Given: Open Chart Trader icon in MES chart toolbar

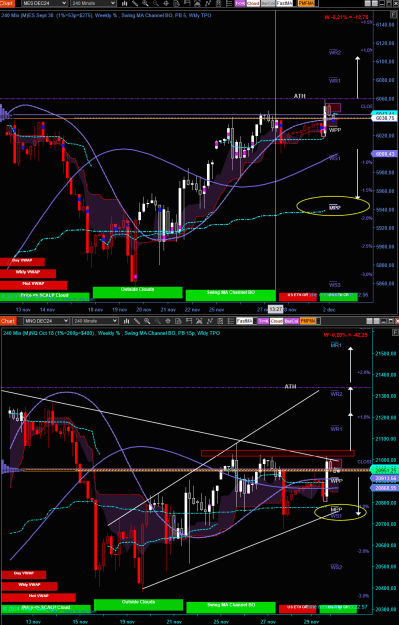Looking at the screenshot, I should 187,3.
